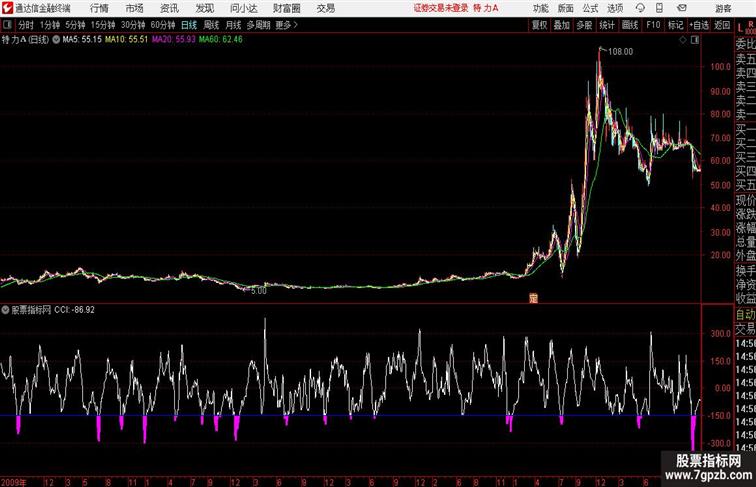
Task: Click the MA10: 55.51 indicator label
Action: (126, 40)
